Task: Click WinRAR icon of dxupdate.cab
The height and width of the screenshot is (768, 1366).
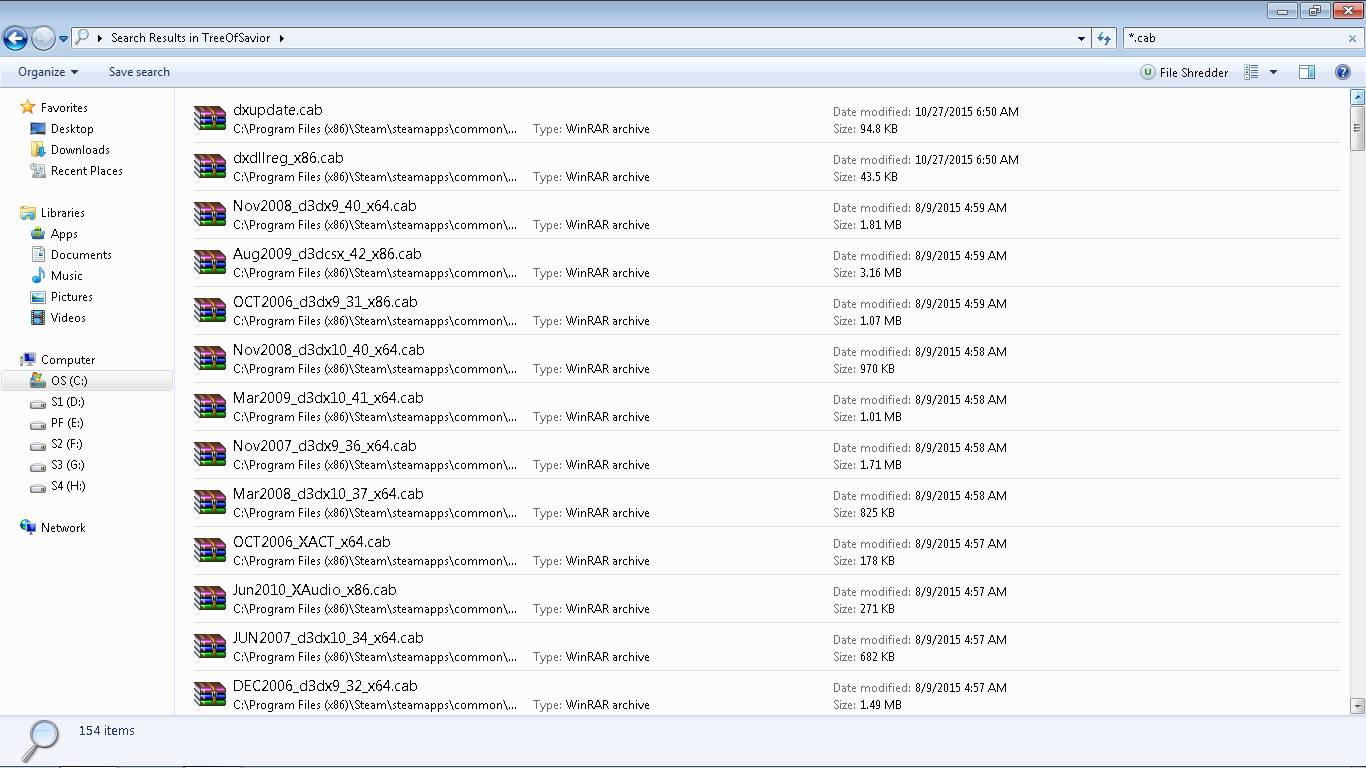Action: point(210,118)
